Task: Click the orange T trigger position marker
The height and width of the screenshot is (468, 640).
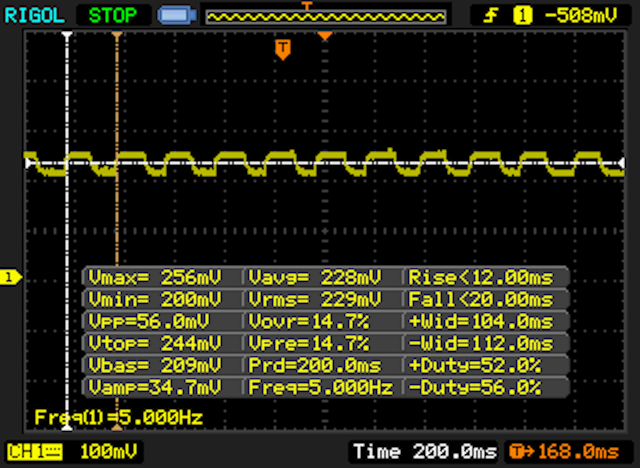Action: (x=283, y=49)
